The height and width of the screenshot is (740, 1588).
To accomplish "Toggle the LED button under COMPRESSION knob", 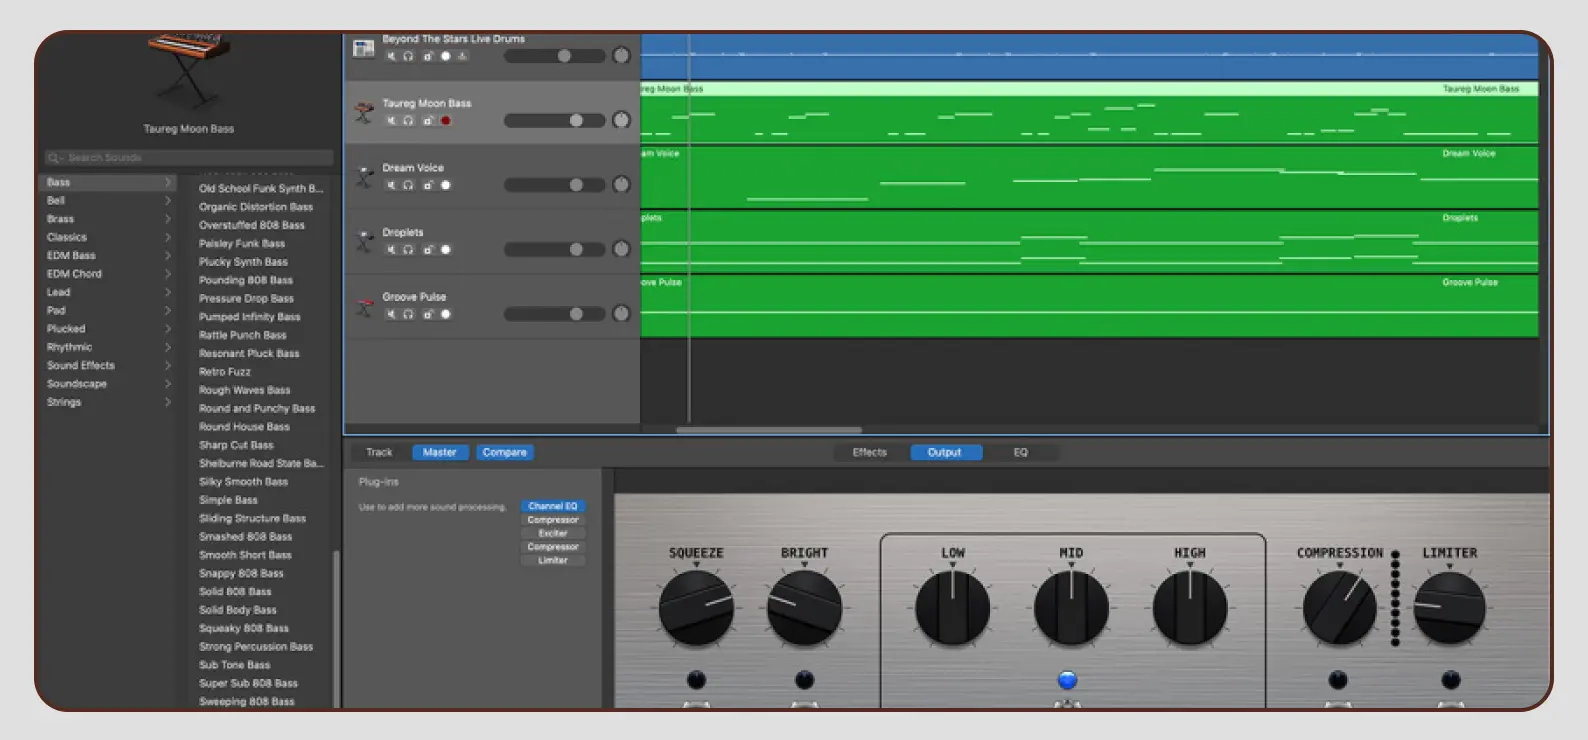I will point(1338,680).
